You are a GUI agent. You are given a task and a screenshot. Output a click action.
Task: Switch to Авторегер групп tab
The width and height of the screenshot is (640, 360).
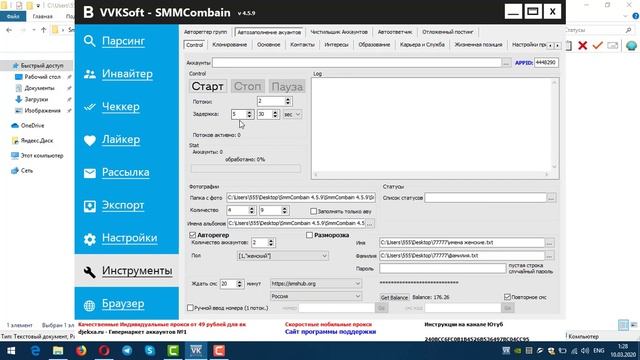205,32
